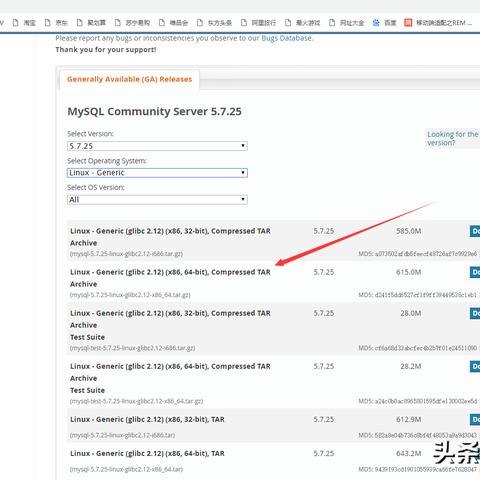
Task: Click the 615.0M file size
Action: coord(409,272)
